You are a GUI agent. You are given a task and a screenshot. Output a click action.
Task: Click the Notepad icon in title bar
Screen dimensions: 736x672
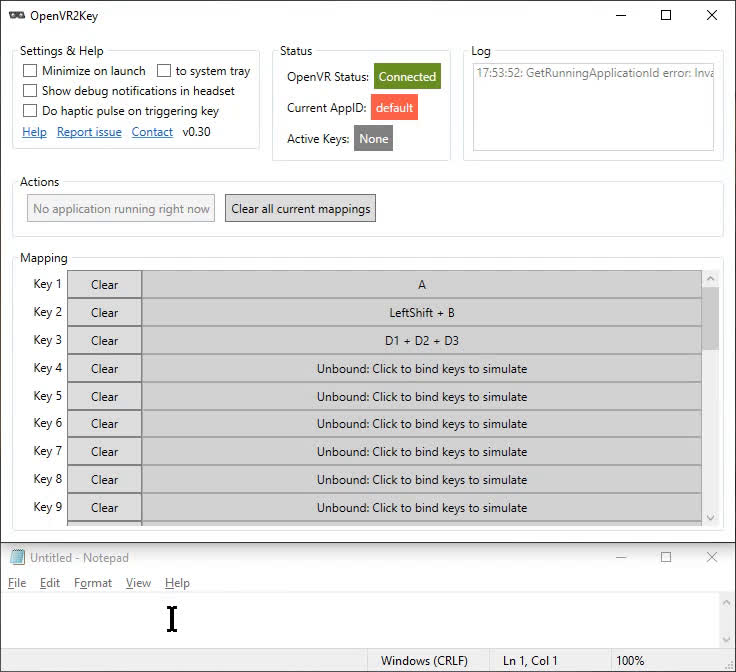click(x=17, y=558)
